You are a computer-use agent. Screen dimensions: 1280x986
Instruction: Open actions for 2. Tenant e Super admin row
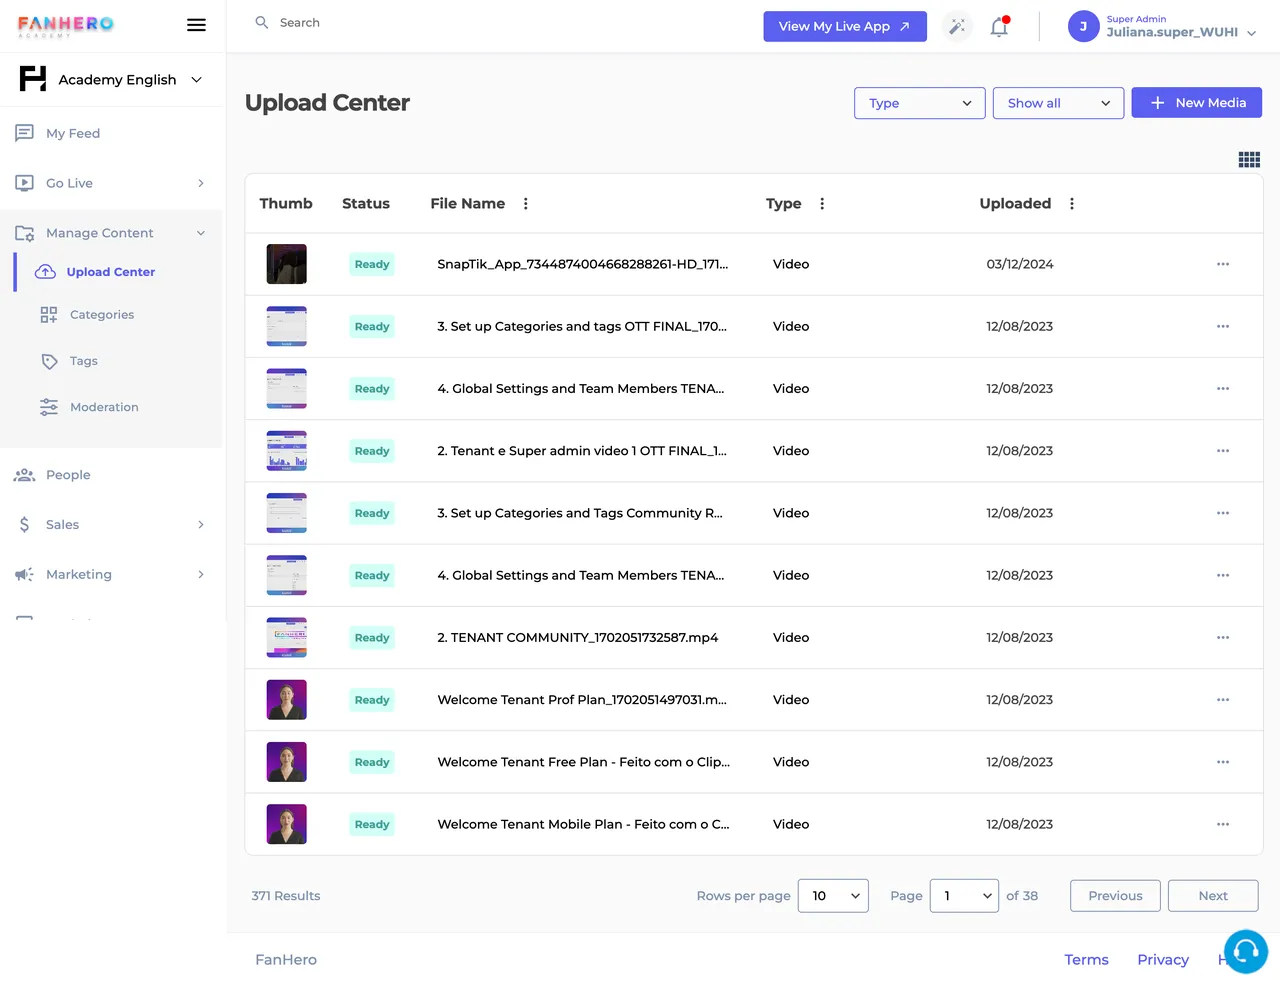click(1223, 451)
